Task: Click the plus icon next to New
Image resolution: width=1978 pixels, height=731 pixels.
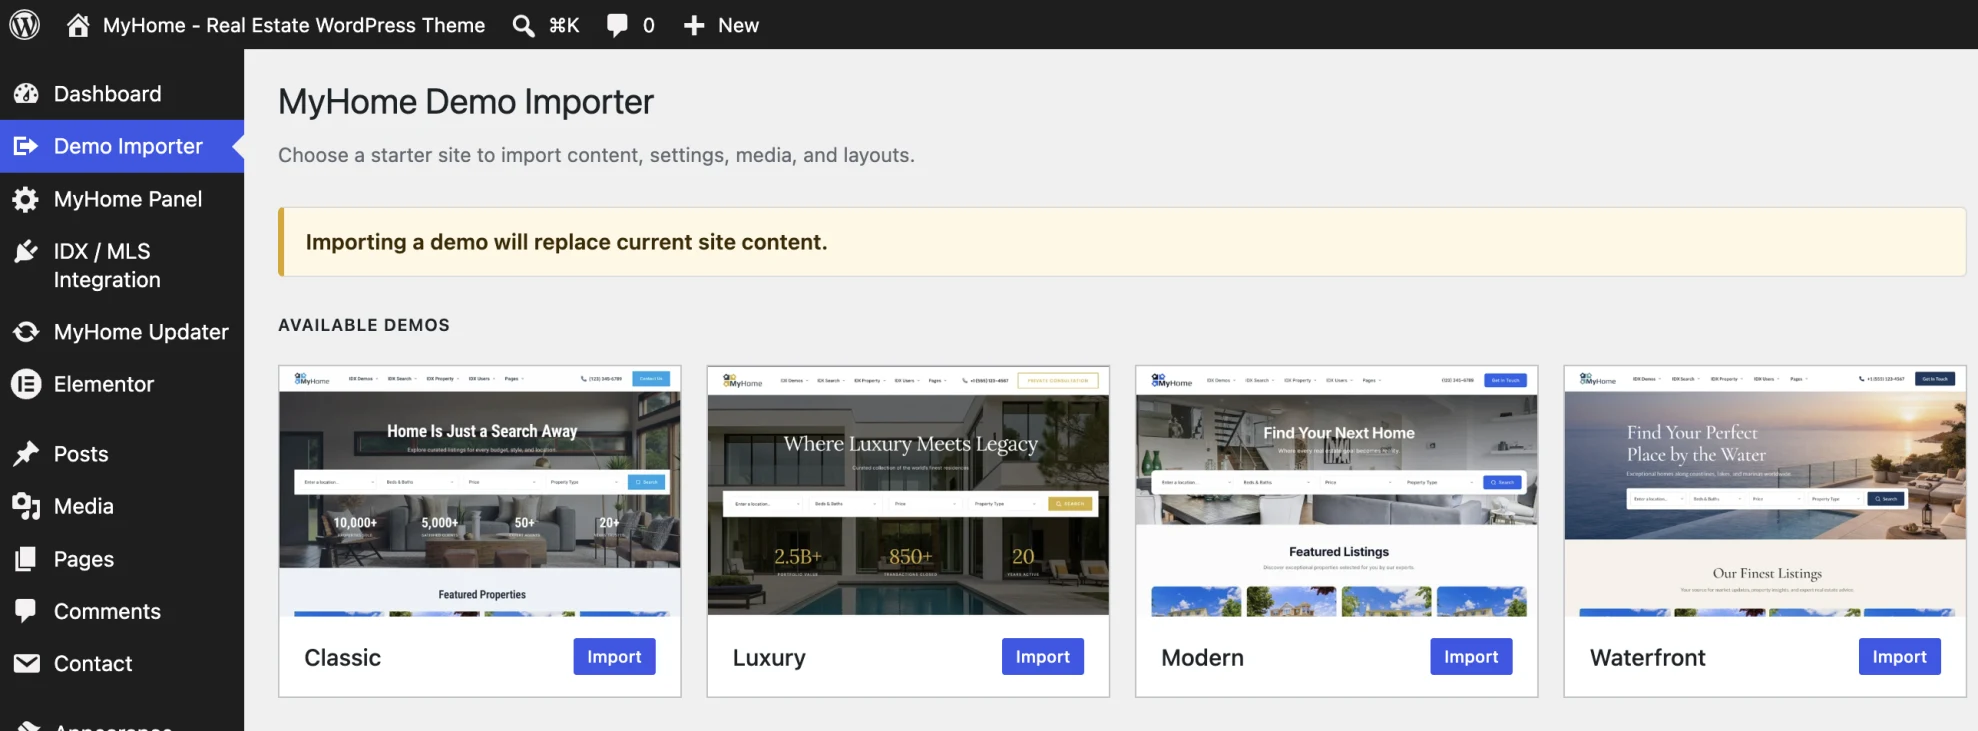Action: pos(694,25)
